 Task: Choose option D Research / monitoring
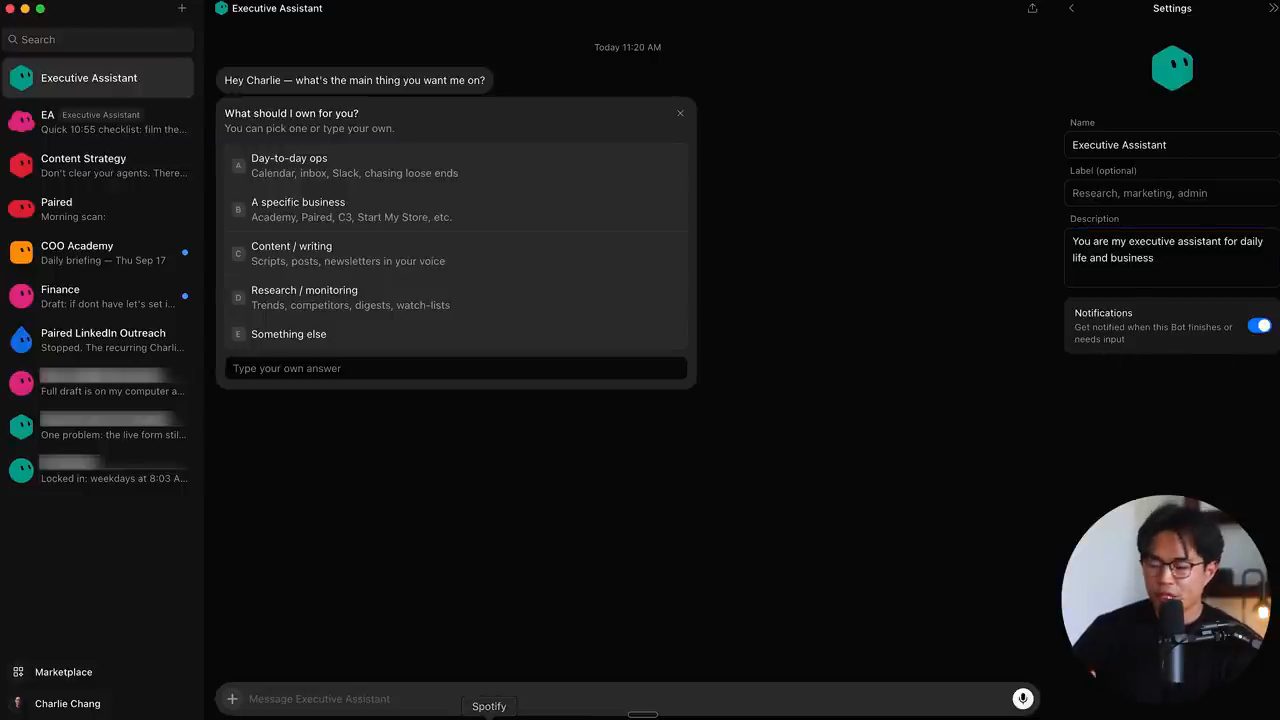[x=456, y=297]
